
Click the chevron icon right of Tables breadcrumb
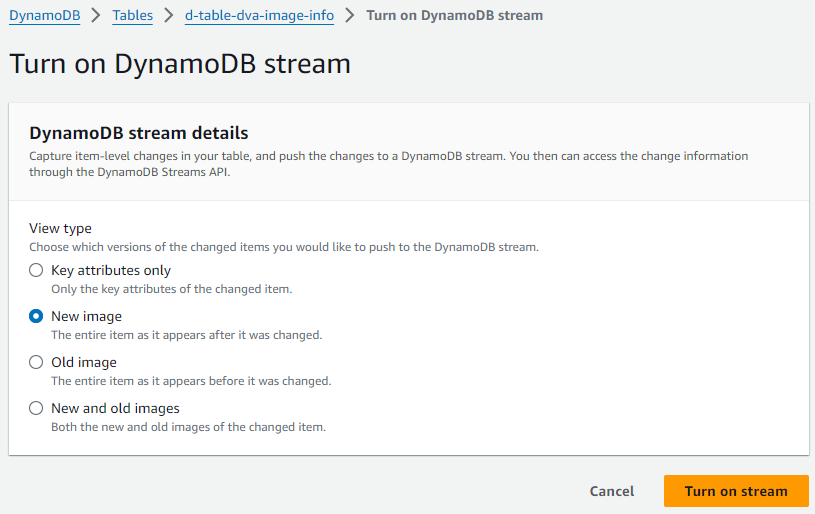pyautogui.click(x=170, y=16)
